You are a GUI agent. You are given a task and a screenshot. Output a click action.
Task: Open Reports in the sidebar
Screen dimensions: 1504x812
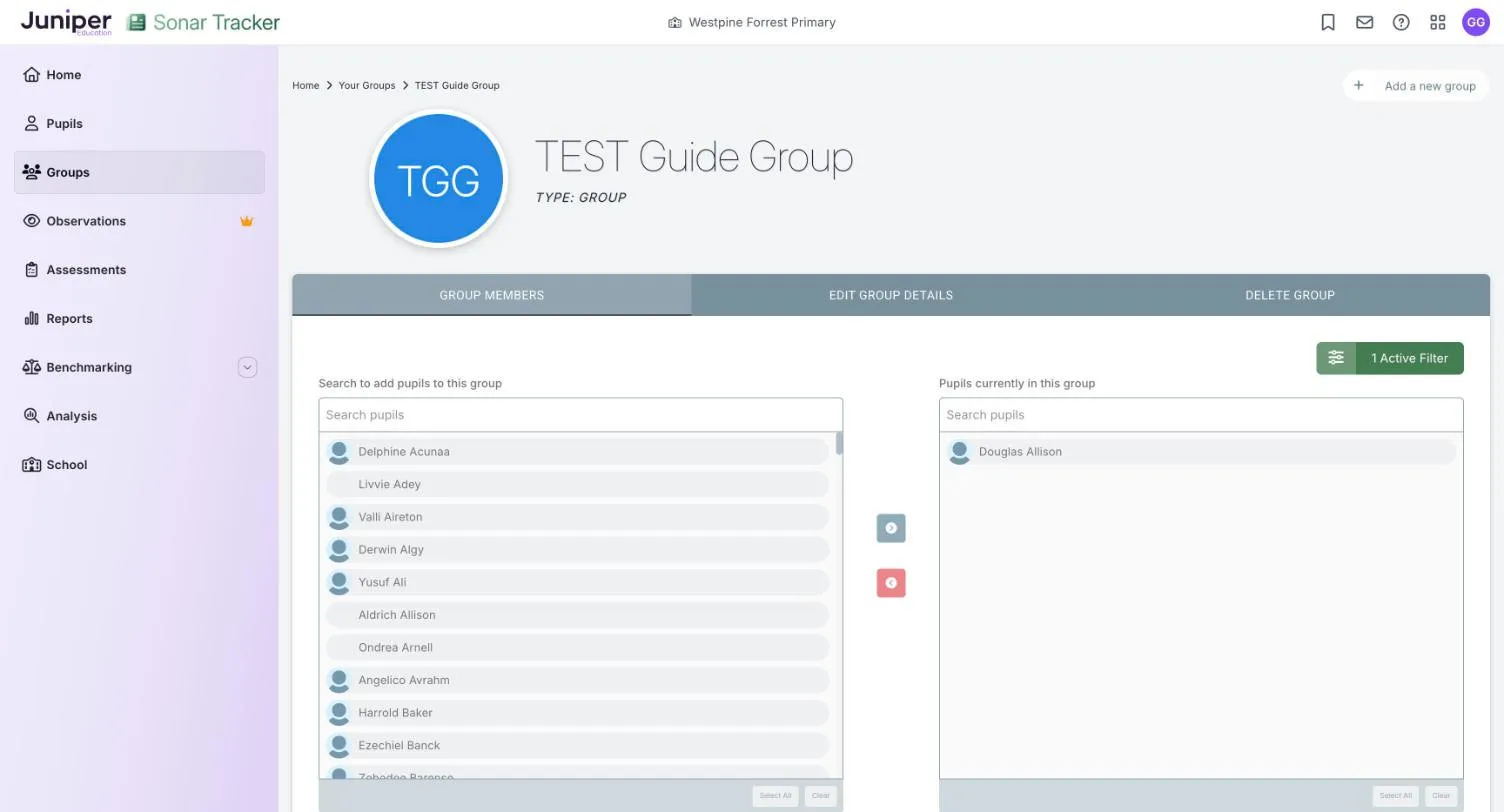139,319
